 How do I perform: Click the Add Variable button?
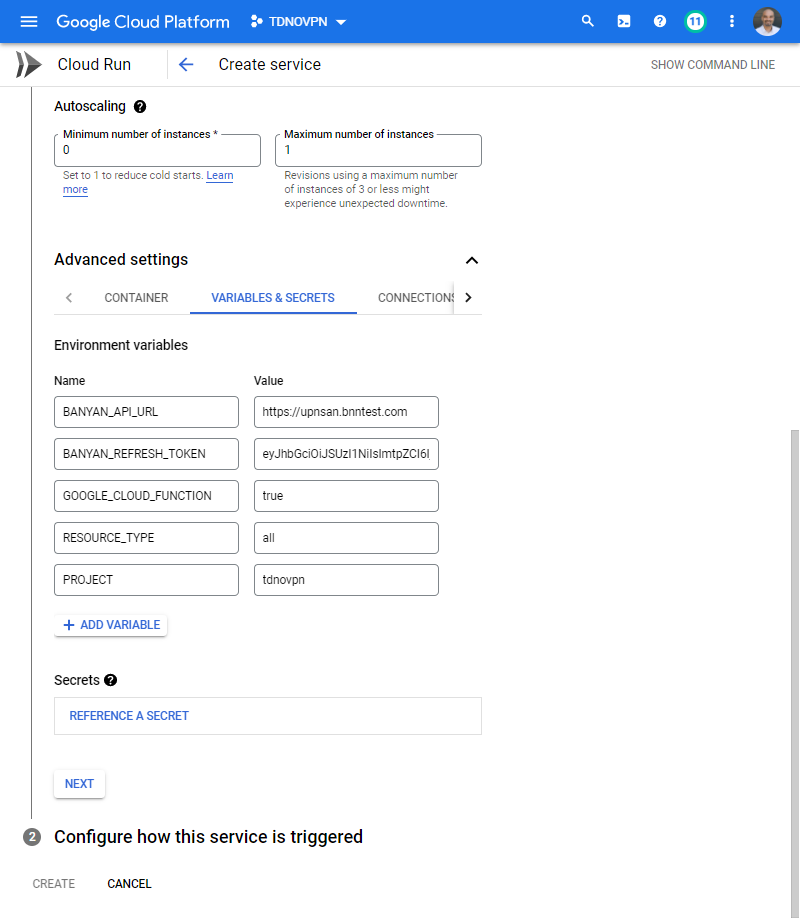pyautogui.click(x=111, y=625)
